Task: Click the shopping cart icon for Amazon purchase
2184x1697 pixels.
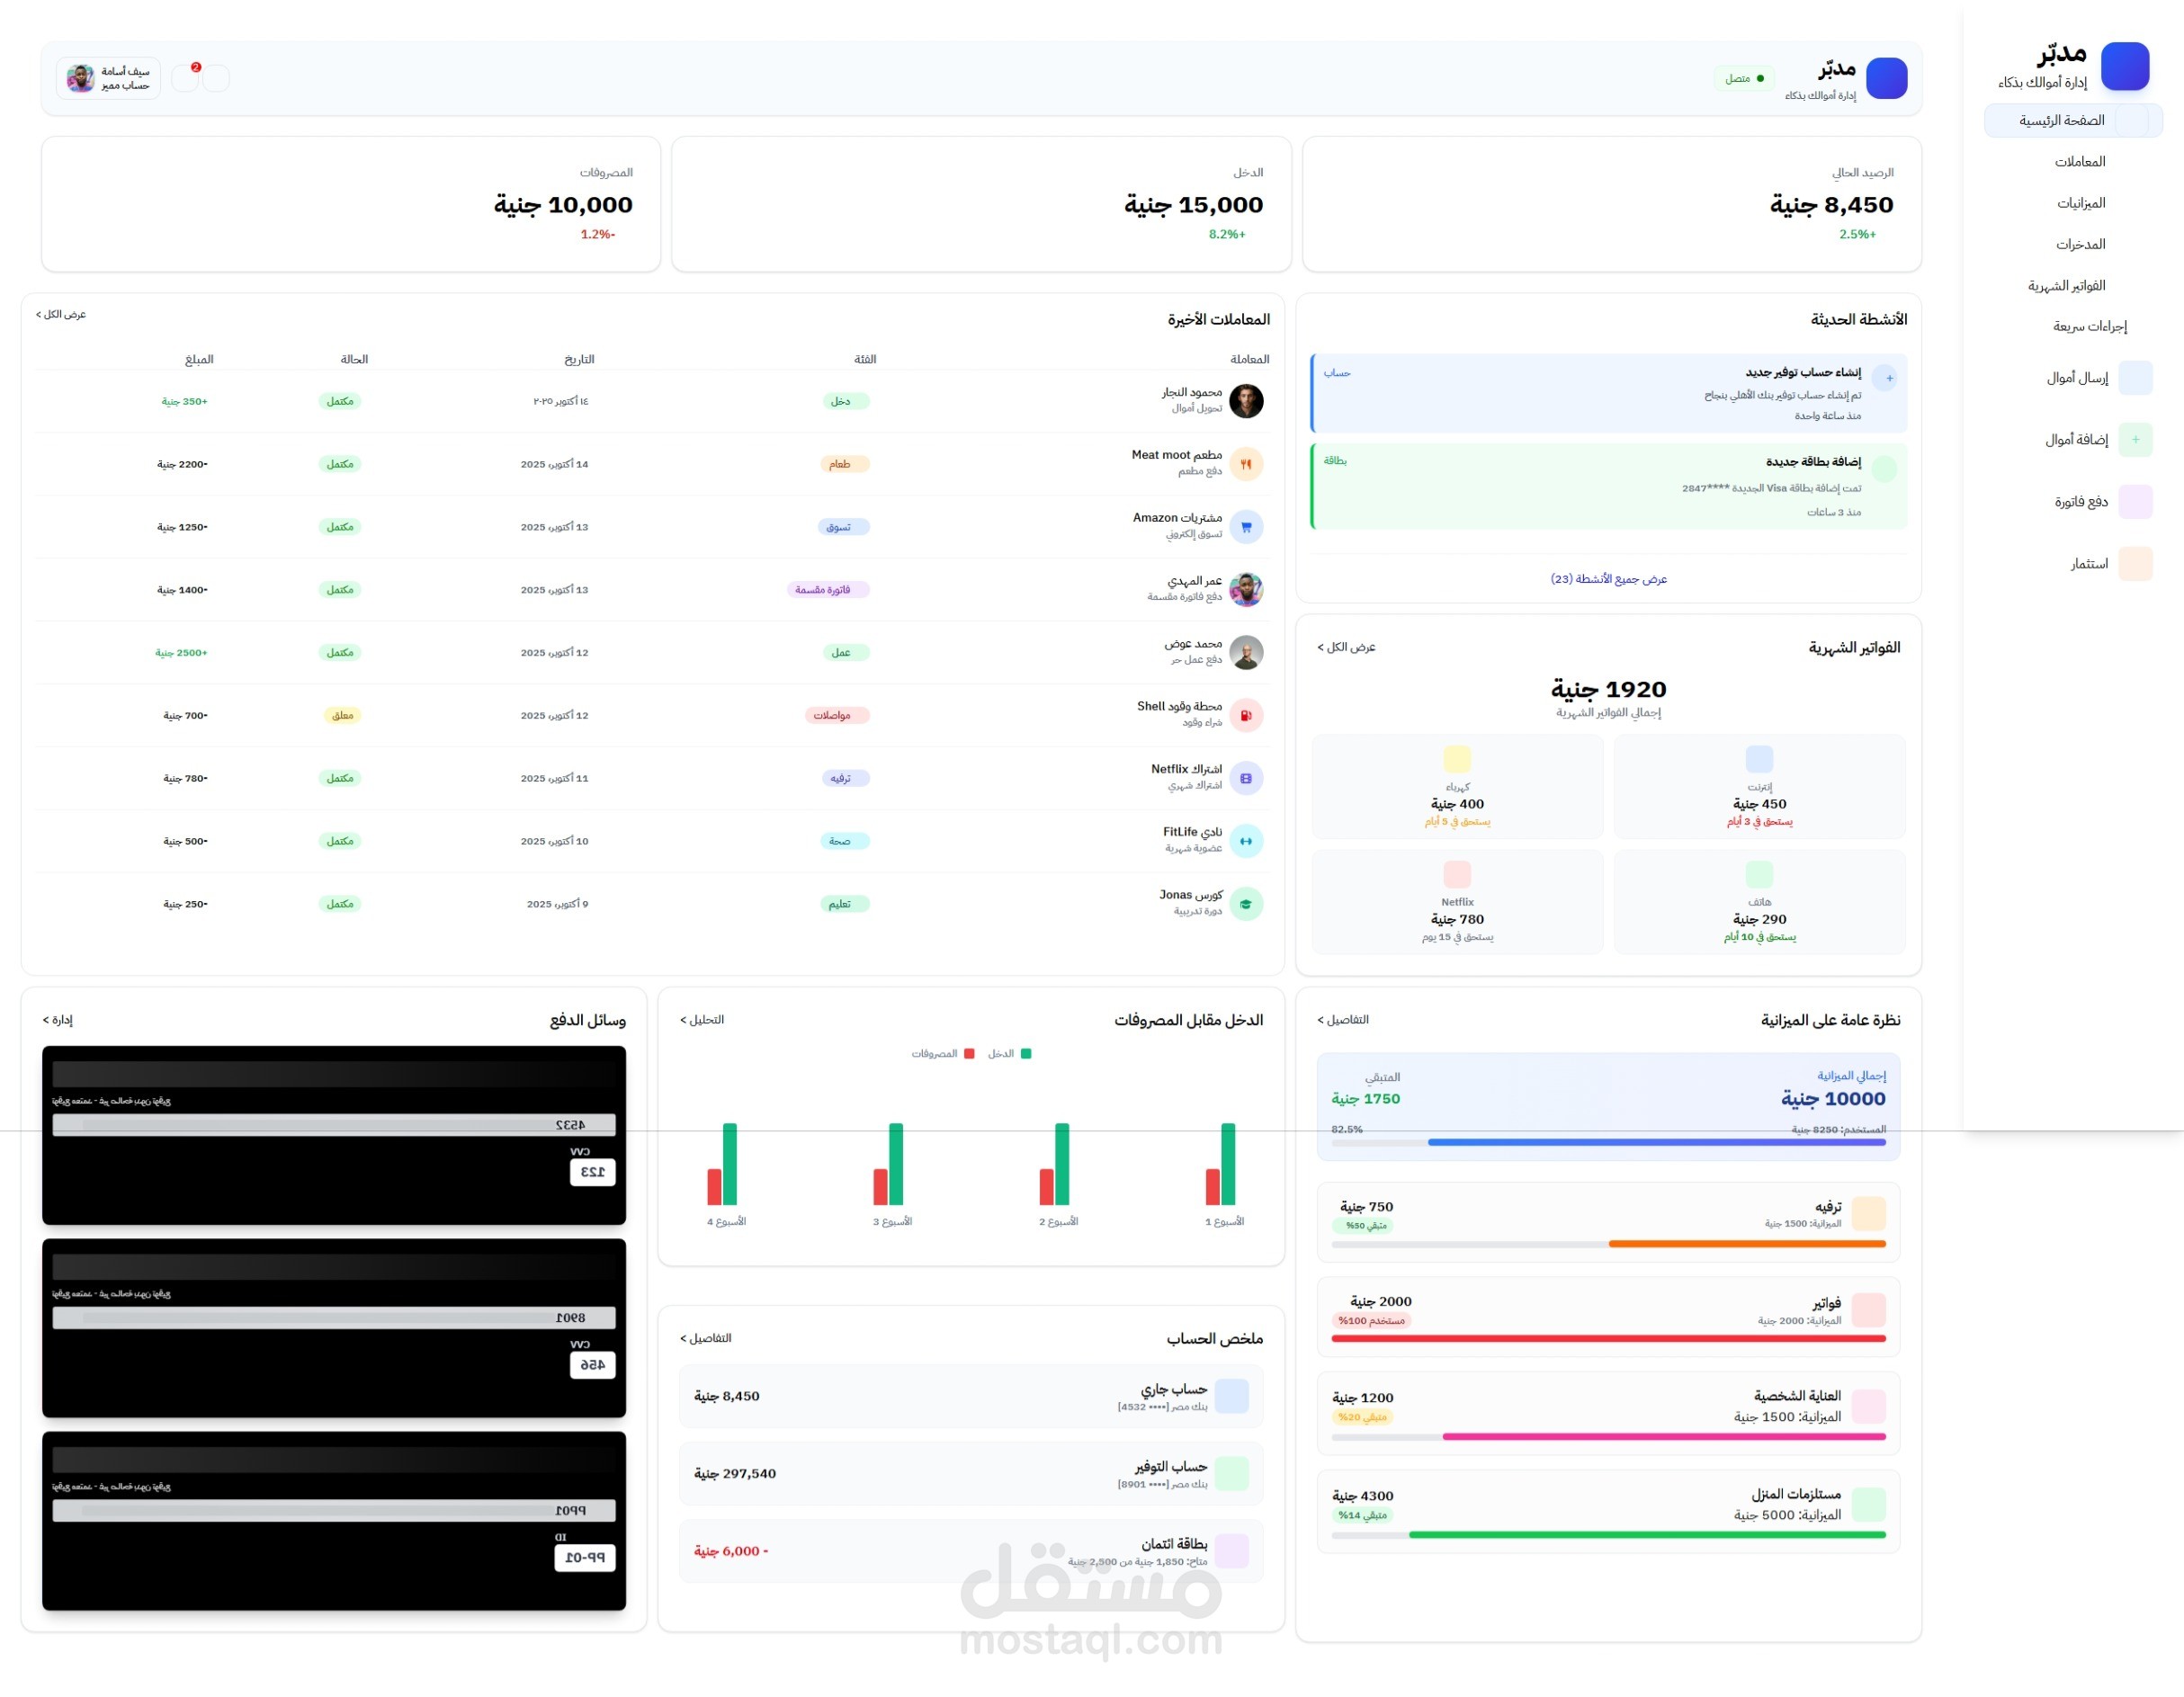Action: (x=1246, y=527)
